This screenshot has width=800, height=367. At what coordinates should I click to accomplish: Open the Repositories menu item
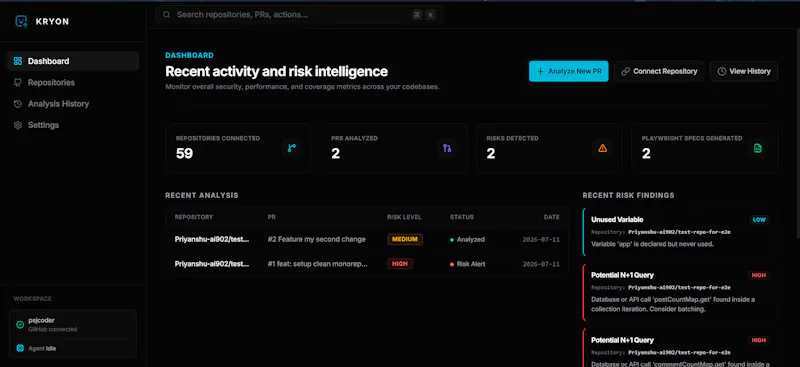click(x=73, y=83)
